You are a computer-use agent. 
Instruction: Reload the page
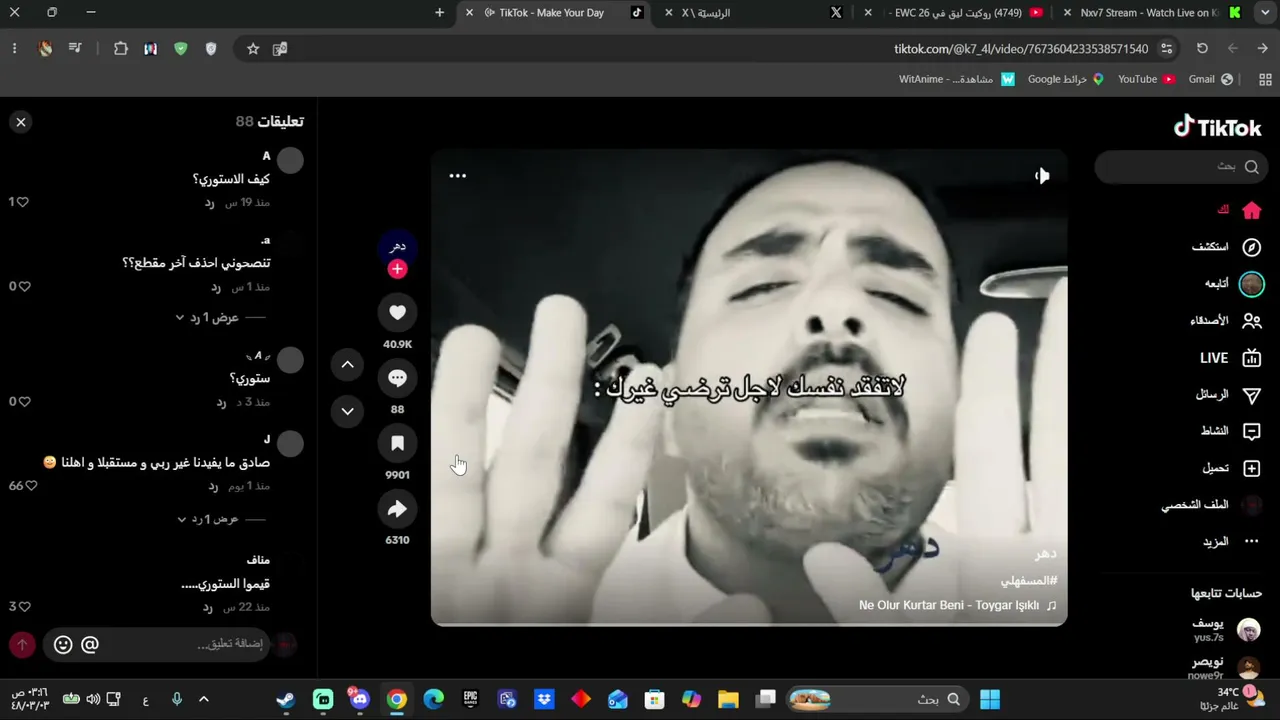1202,48
